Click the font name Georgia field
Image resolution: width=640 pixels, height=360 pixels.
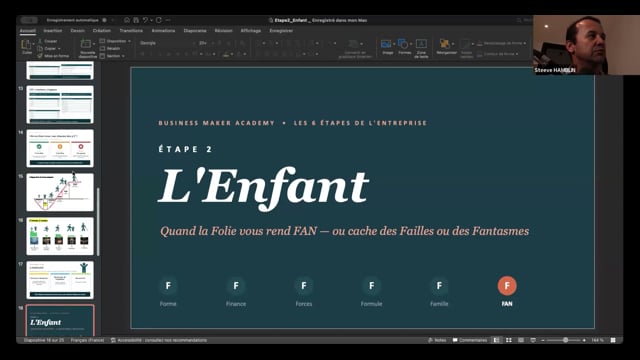(x=166, y=43)
